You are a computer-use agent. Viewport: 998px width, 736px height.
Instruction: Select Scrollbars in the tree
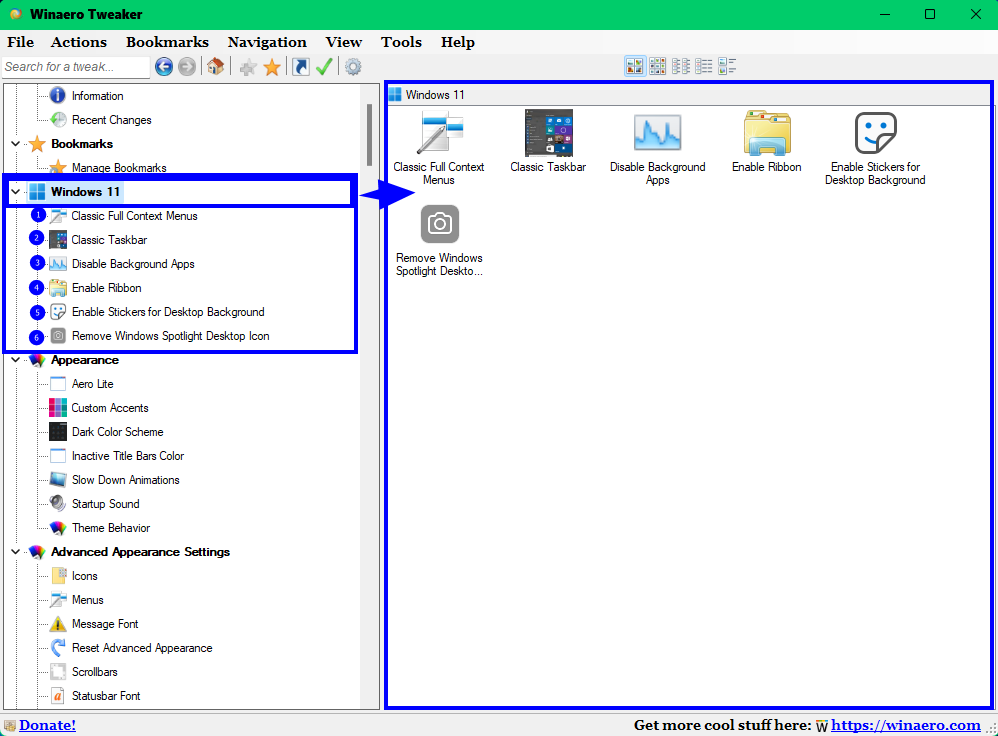[94, 672]
